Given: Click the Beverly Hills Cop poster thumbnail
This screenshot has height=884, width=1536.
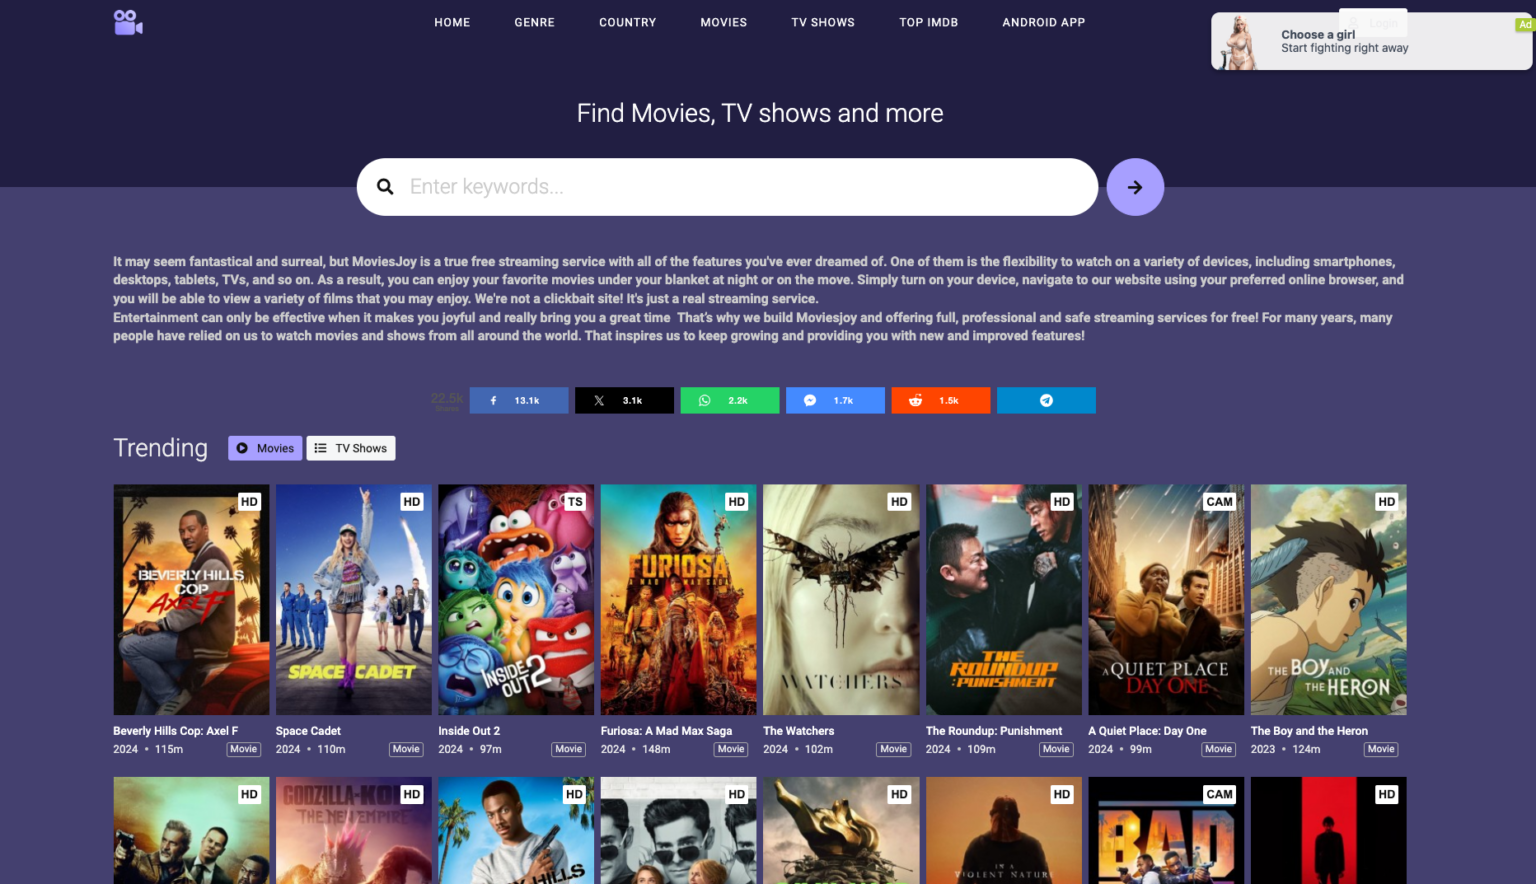Looking at the screenshot, I should click(191, 600).
